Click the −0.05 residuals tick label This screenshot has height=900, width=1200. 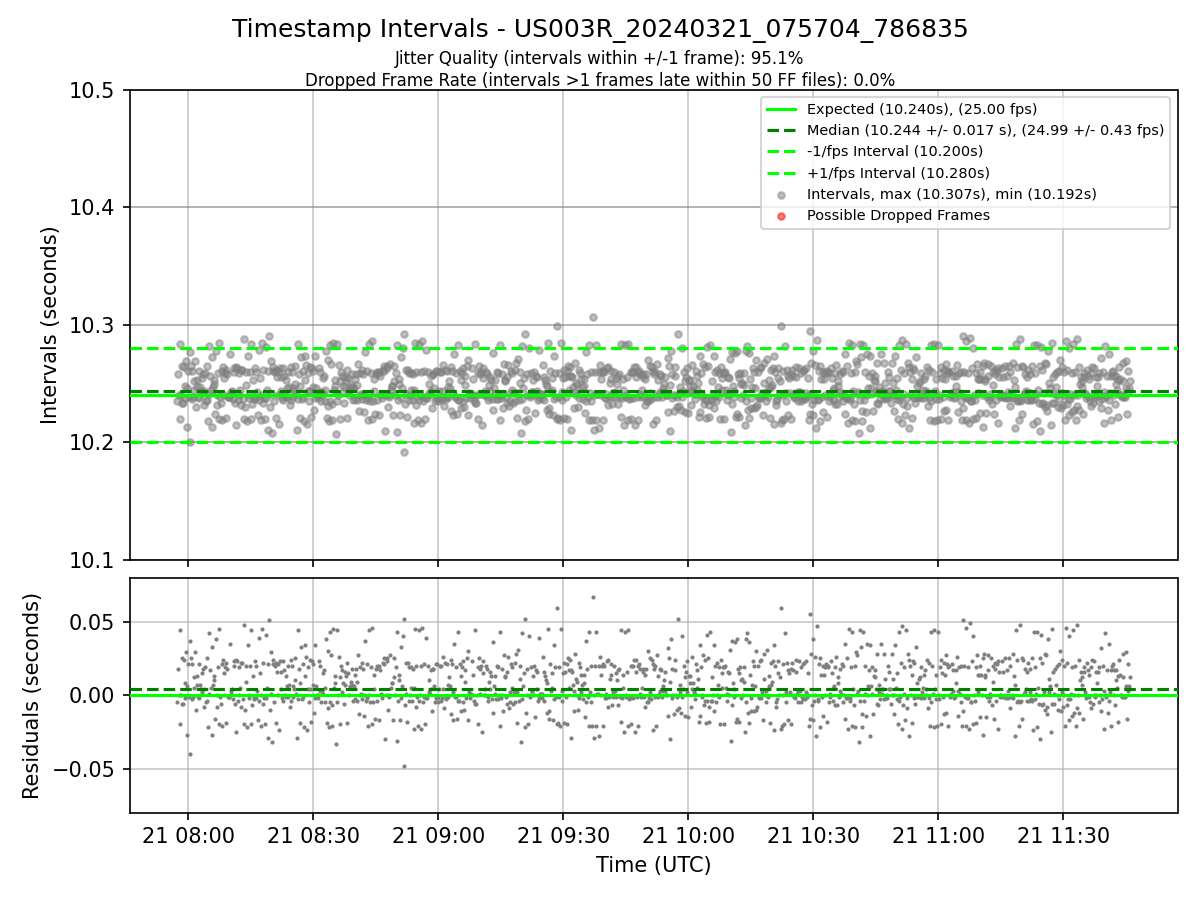click(84, 769)
